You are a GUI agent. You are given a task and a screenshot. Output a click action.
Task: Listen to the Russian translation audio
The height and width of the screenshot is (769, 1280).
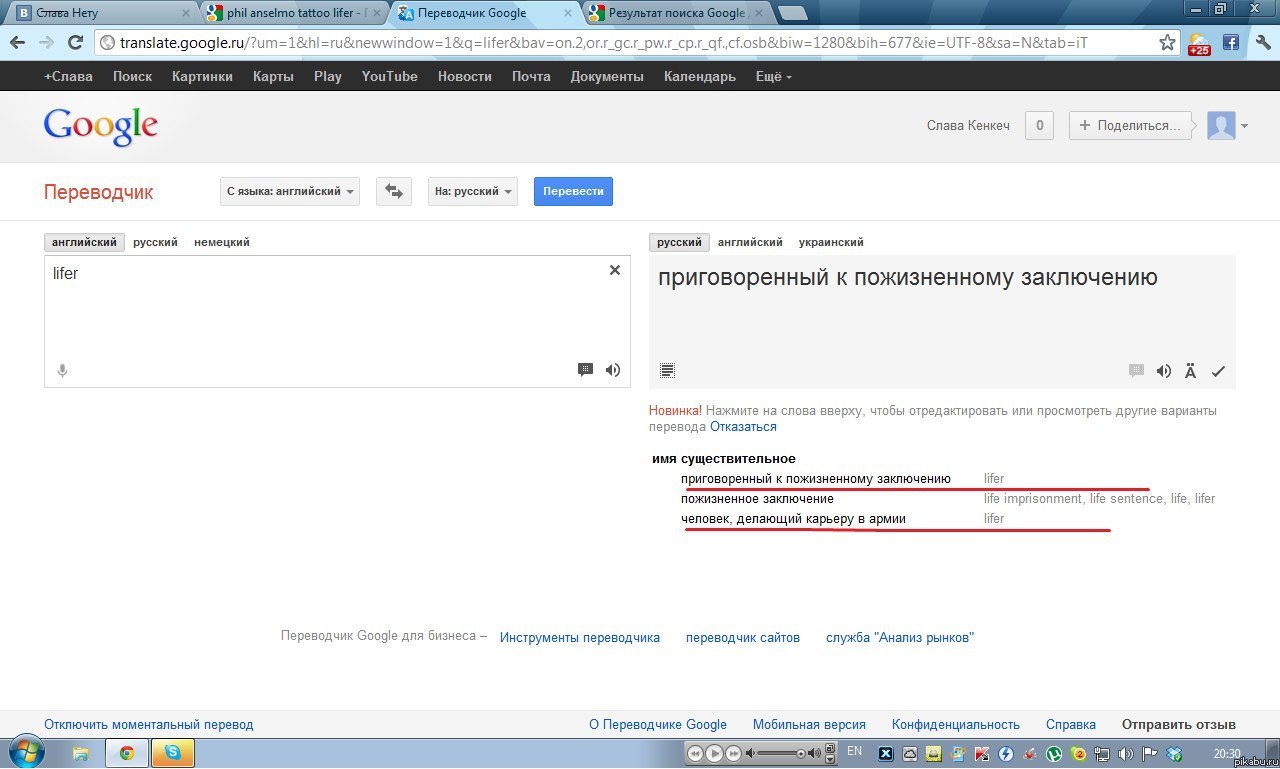(x=1164, y=371)
